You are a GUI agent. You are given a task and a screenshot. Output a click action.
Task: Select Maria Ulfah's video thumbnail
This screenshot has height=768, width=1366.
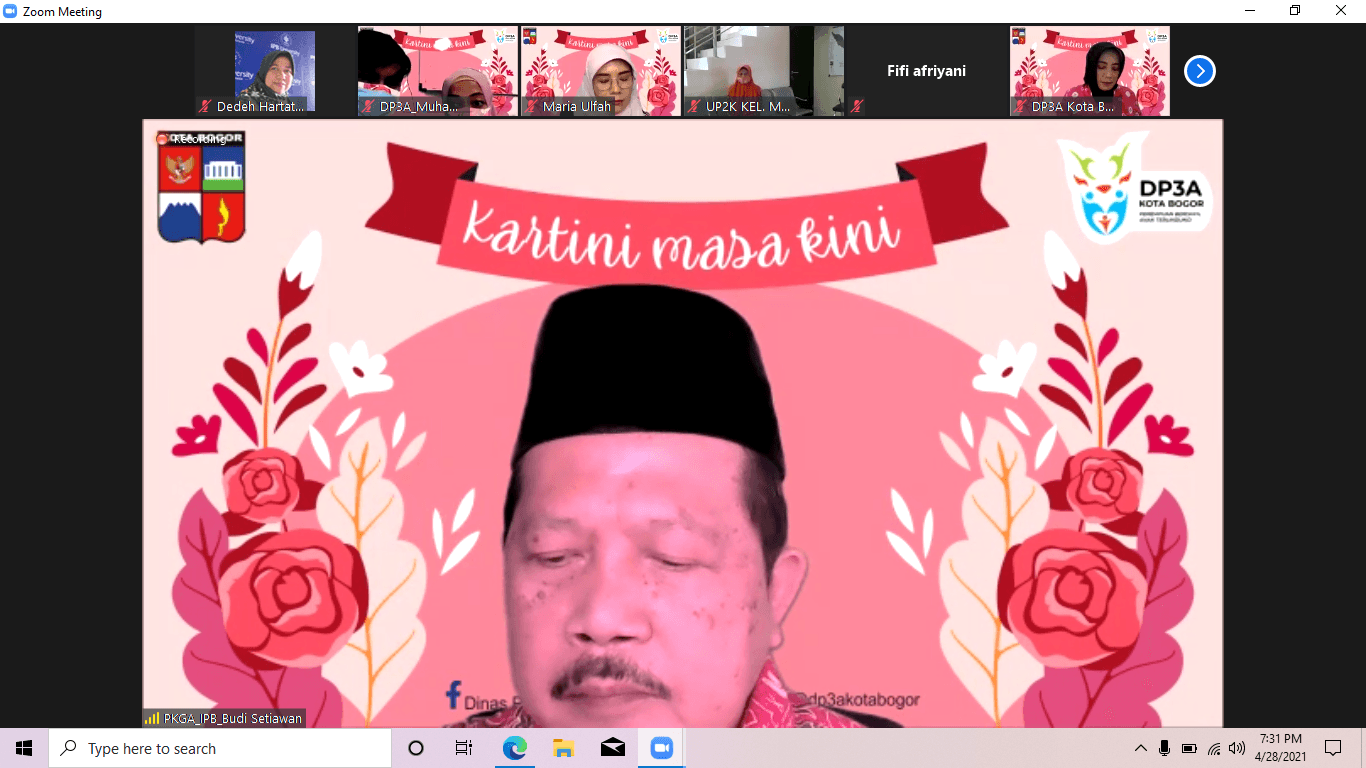(600, 70)
